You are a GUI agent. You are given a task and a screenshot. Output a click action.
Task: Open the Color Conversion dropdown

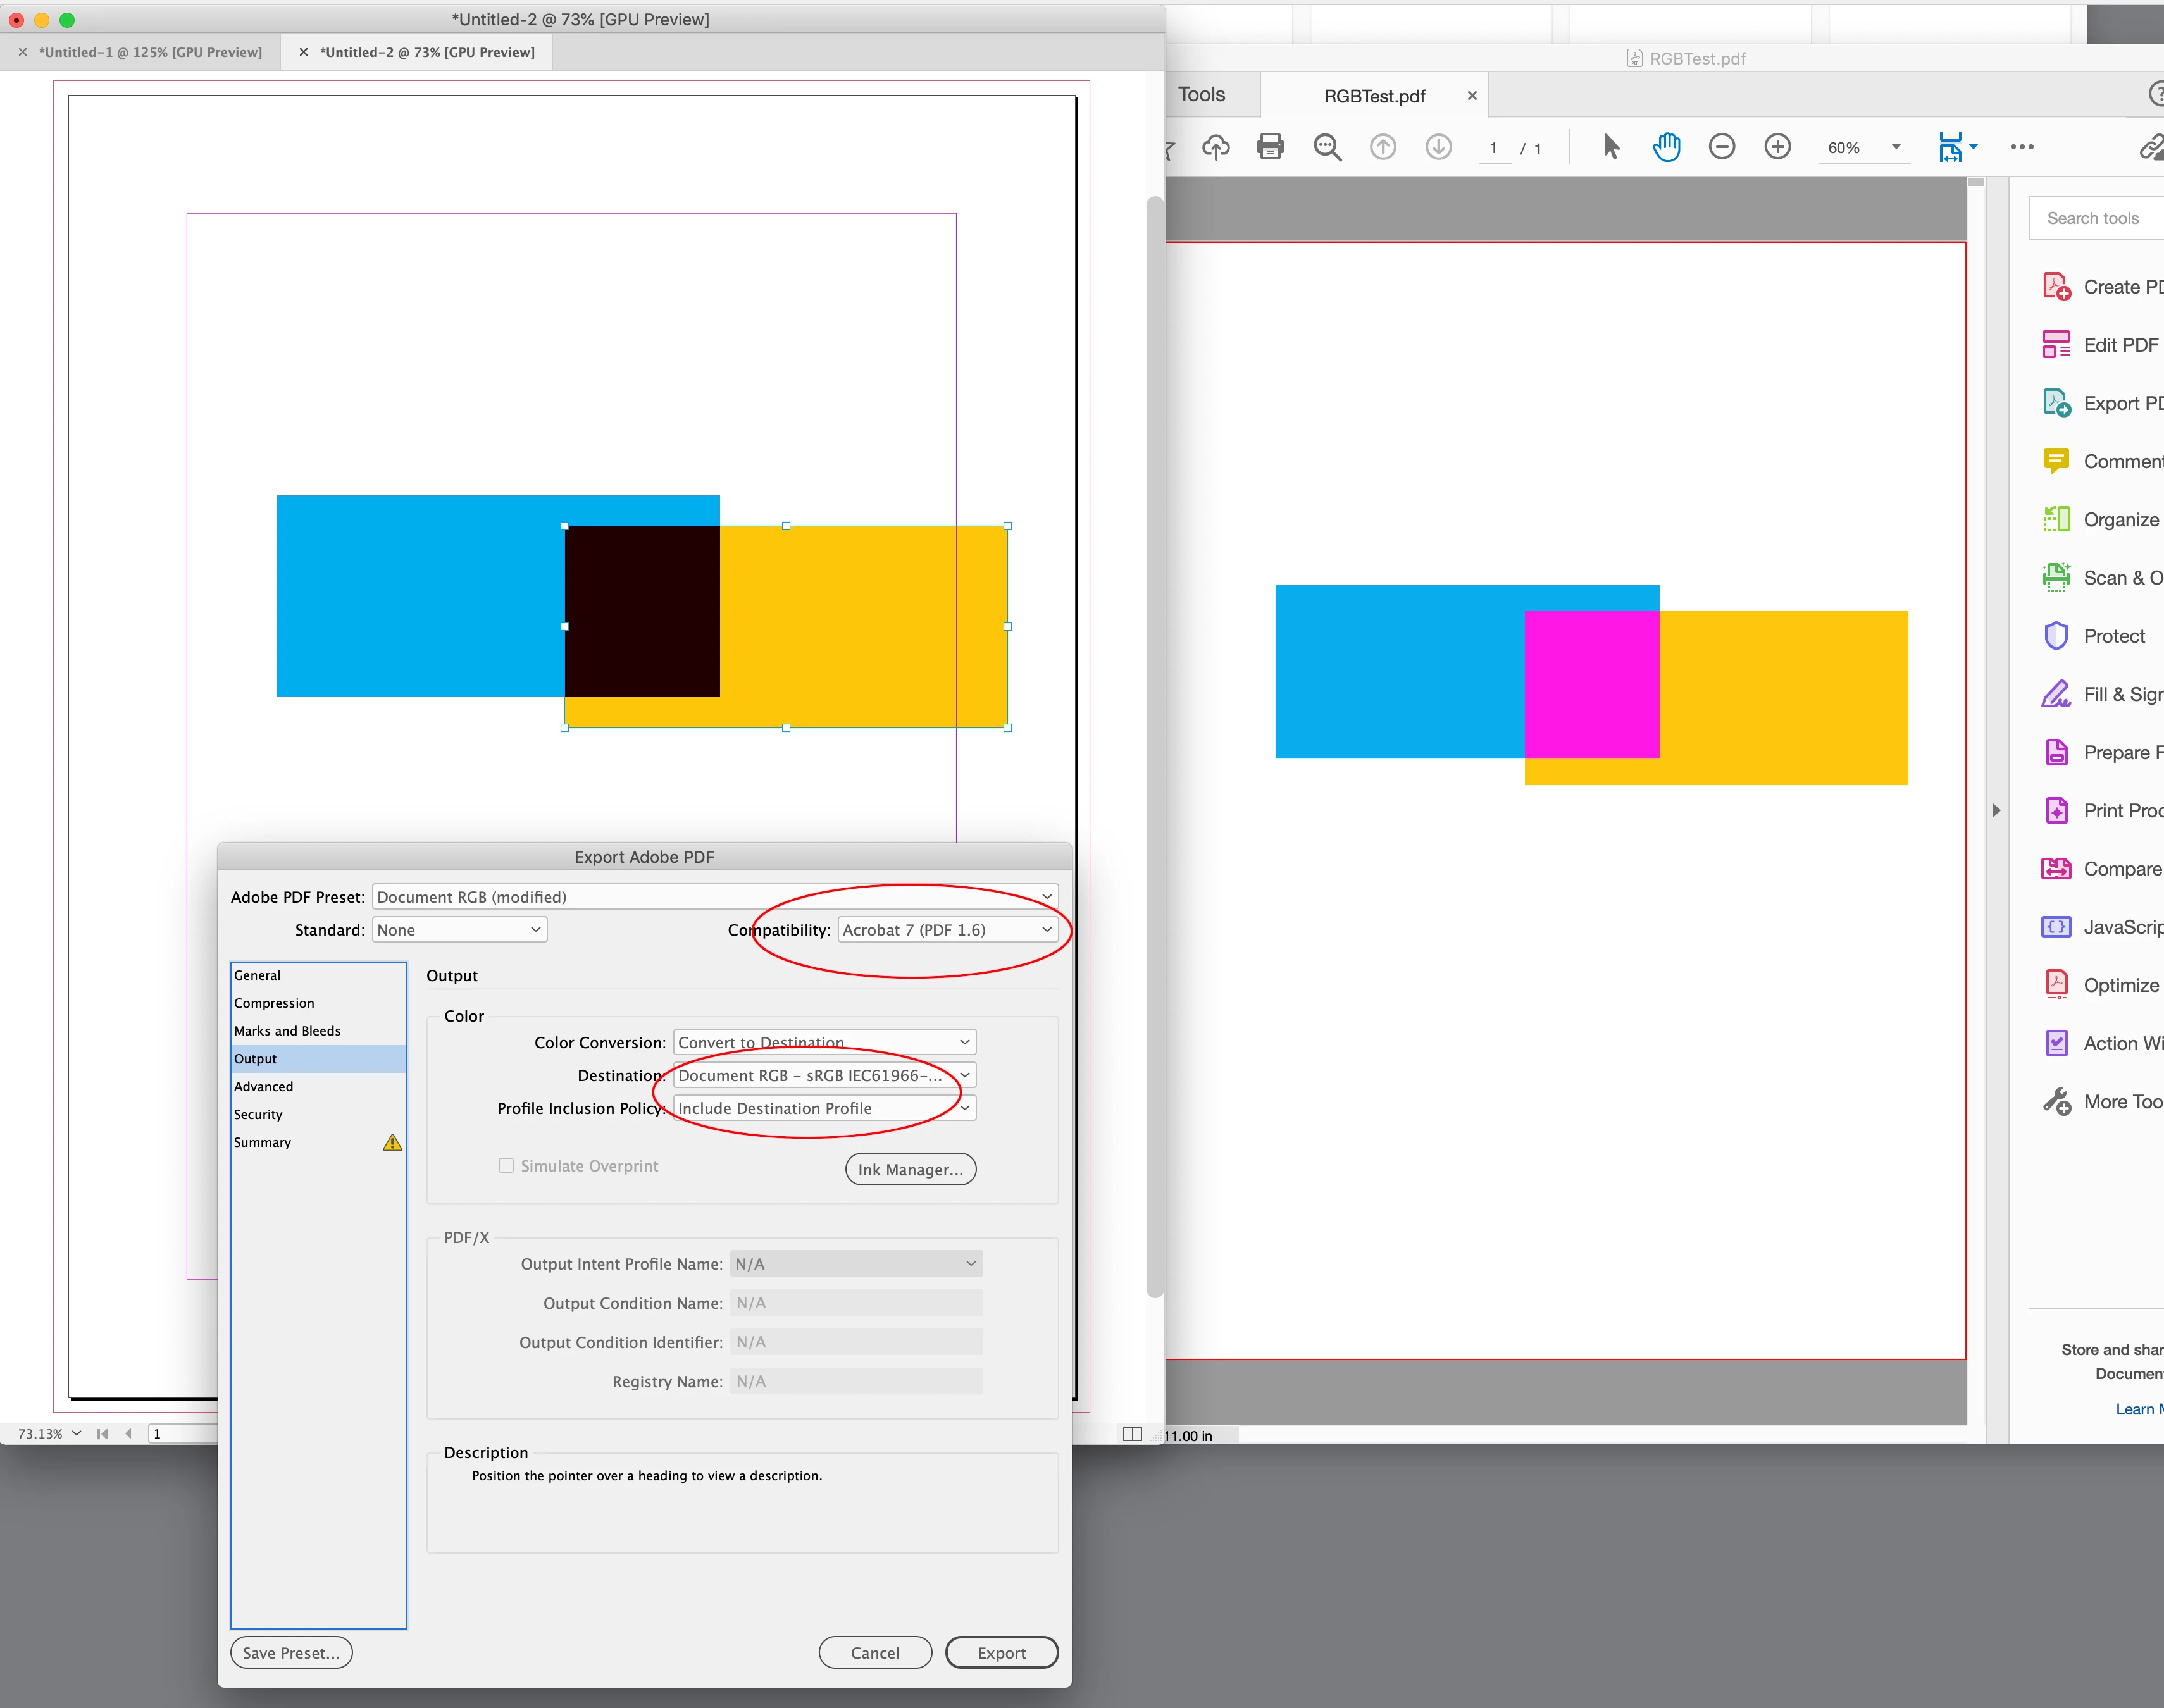click(824, 1042)
